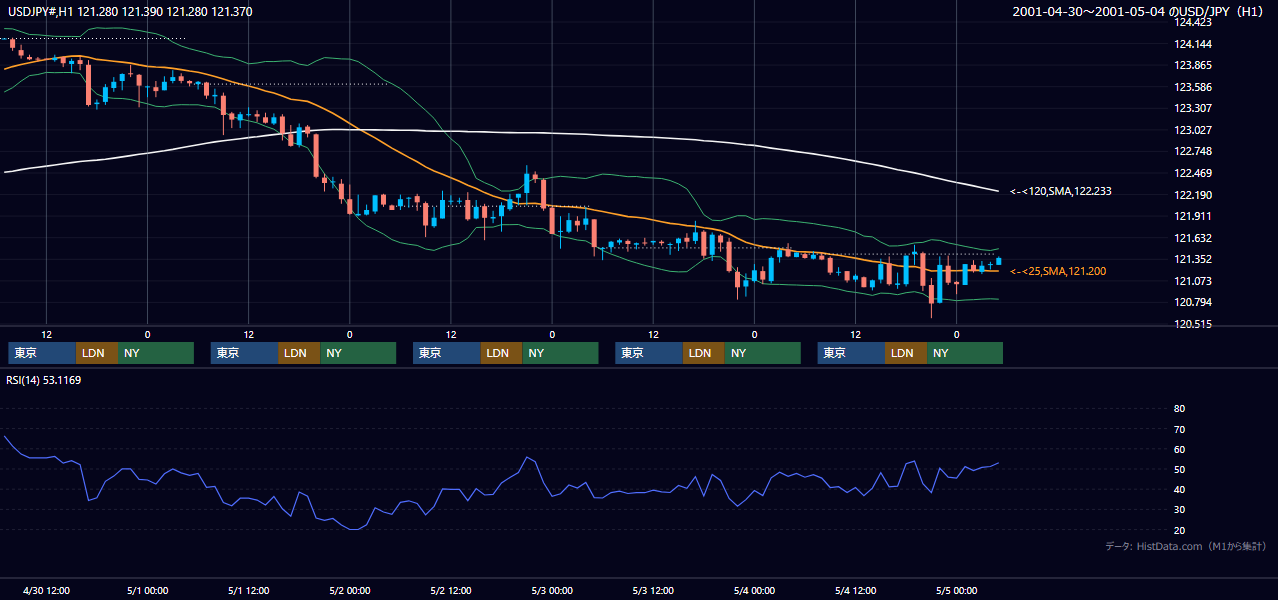This screenshot has height=600, width=1278.
Task: Click price axis value 121.911
Action: [x=1193, y=216]
